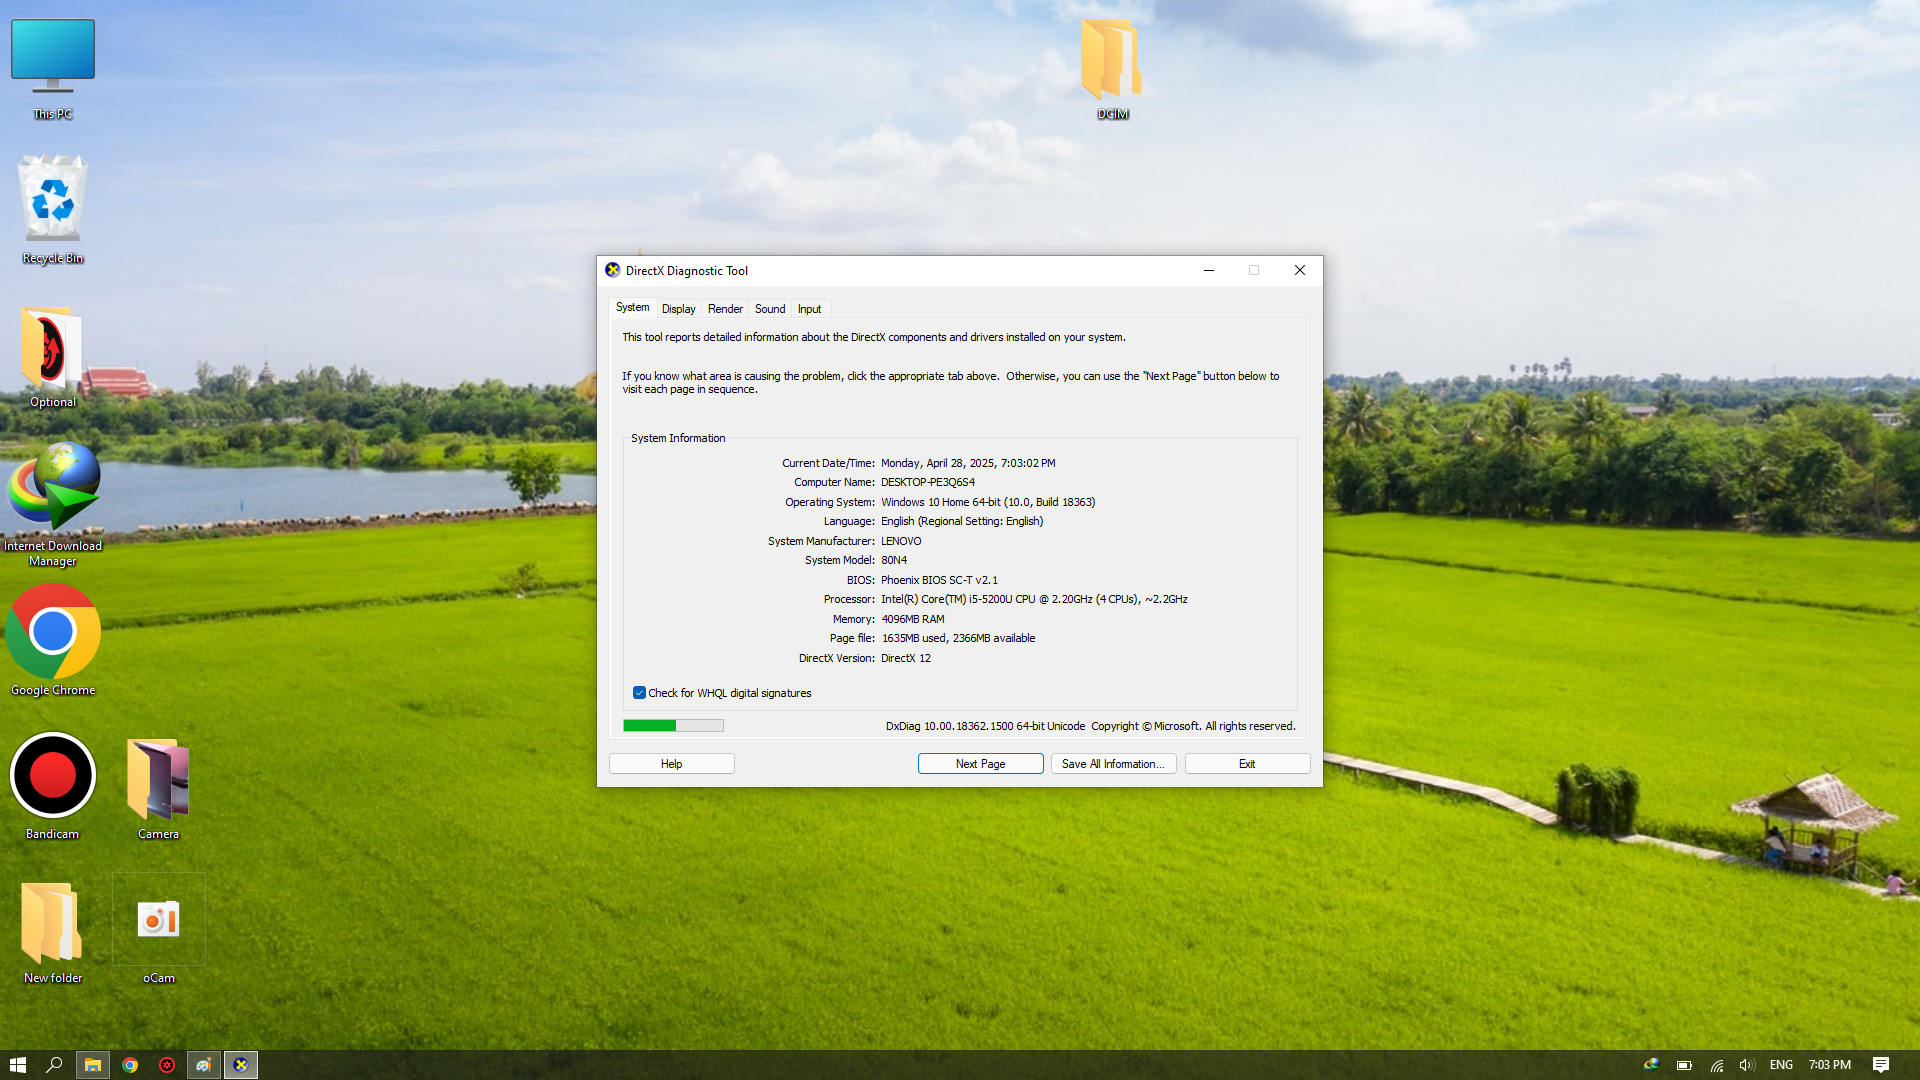Click the Next Page button
The height and width of the screenshot is (1080, 1920).
pos(981,764)
